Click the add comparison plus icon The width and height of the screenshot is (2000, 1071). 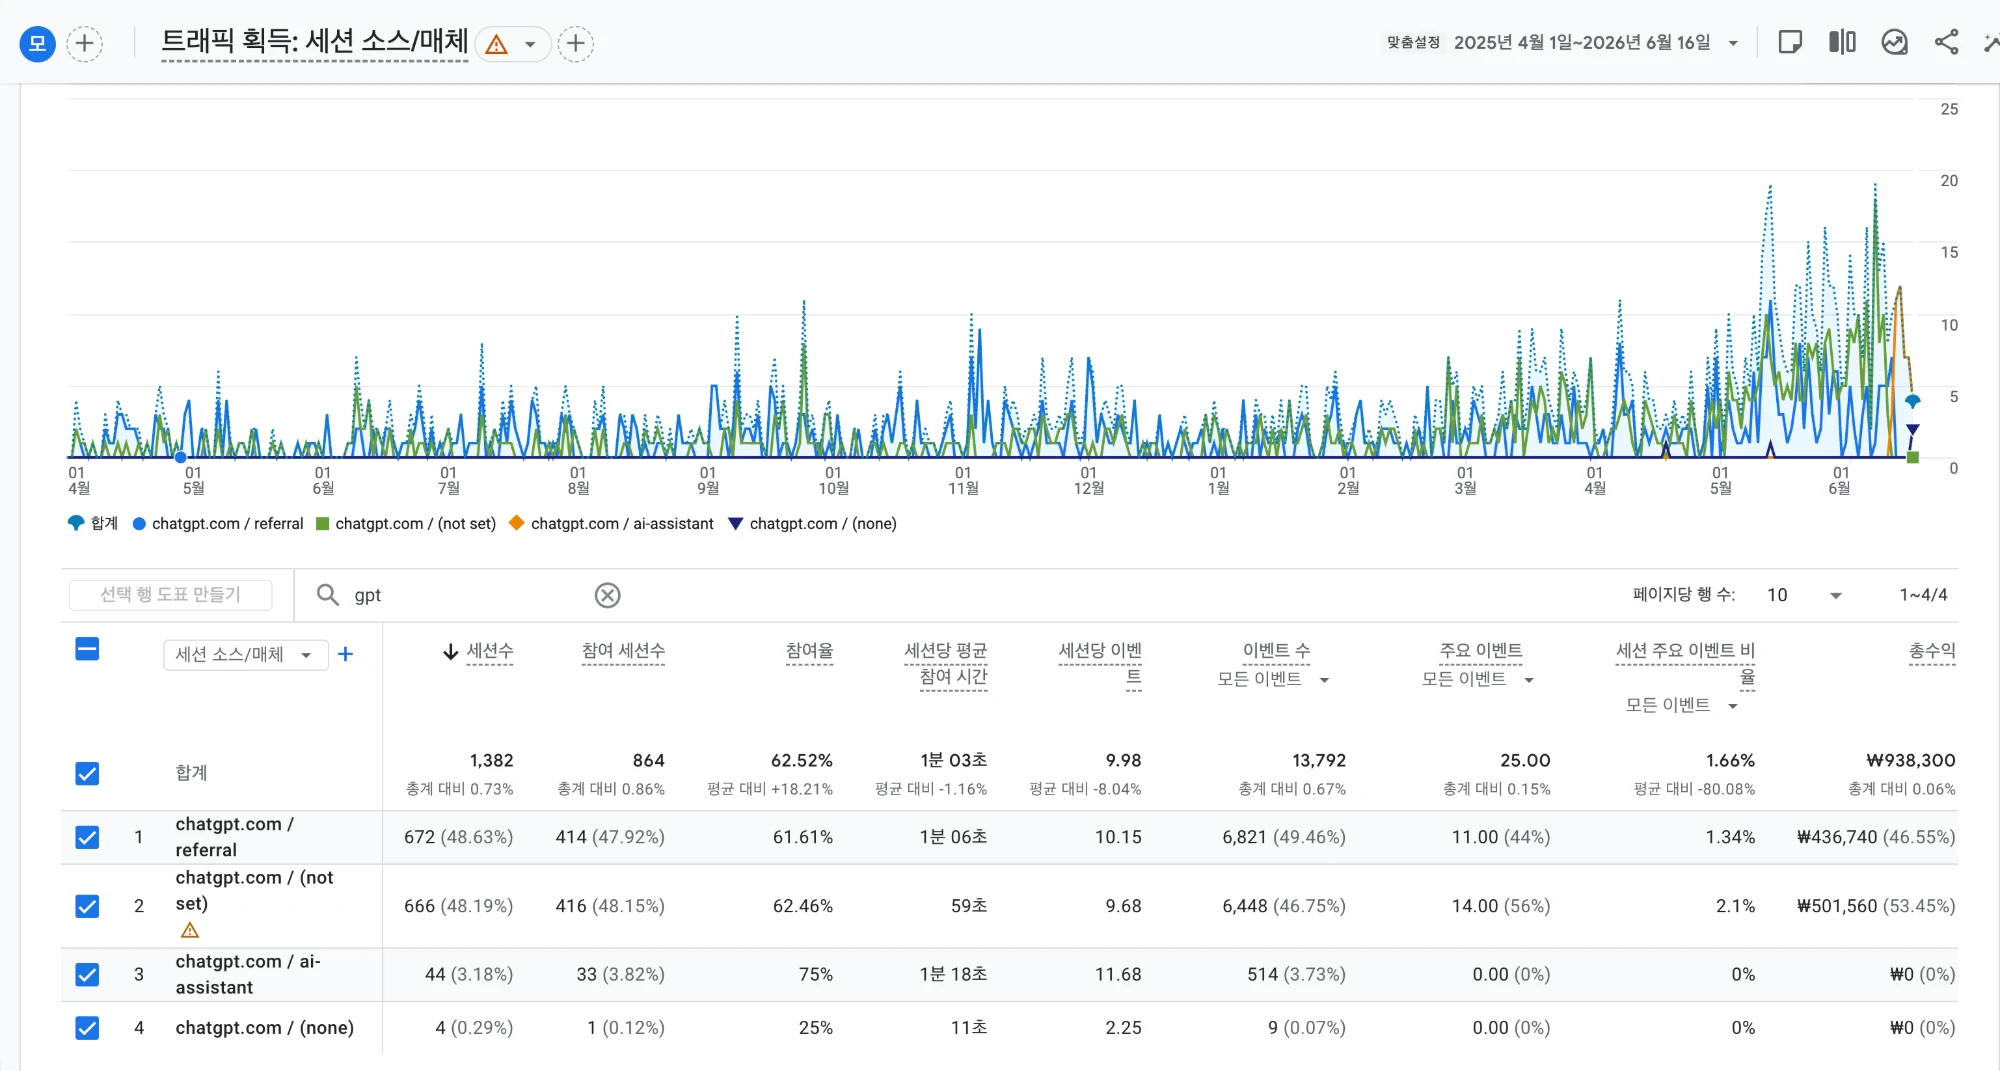(x=85, y=43)
